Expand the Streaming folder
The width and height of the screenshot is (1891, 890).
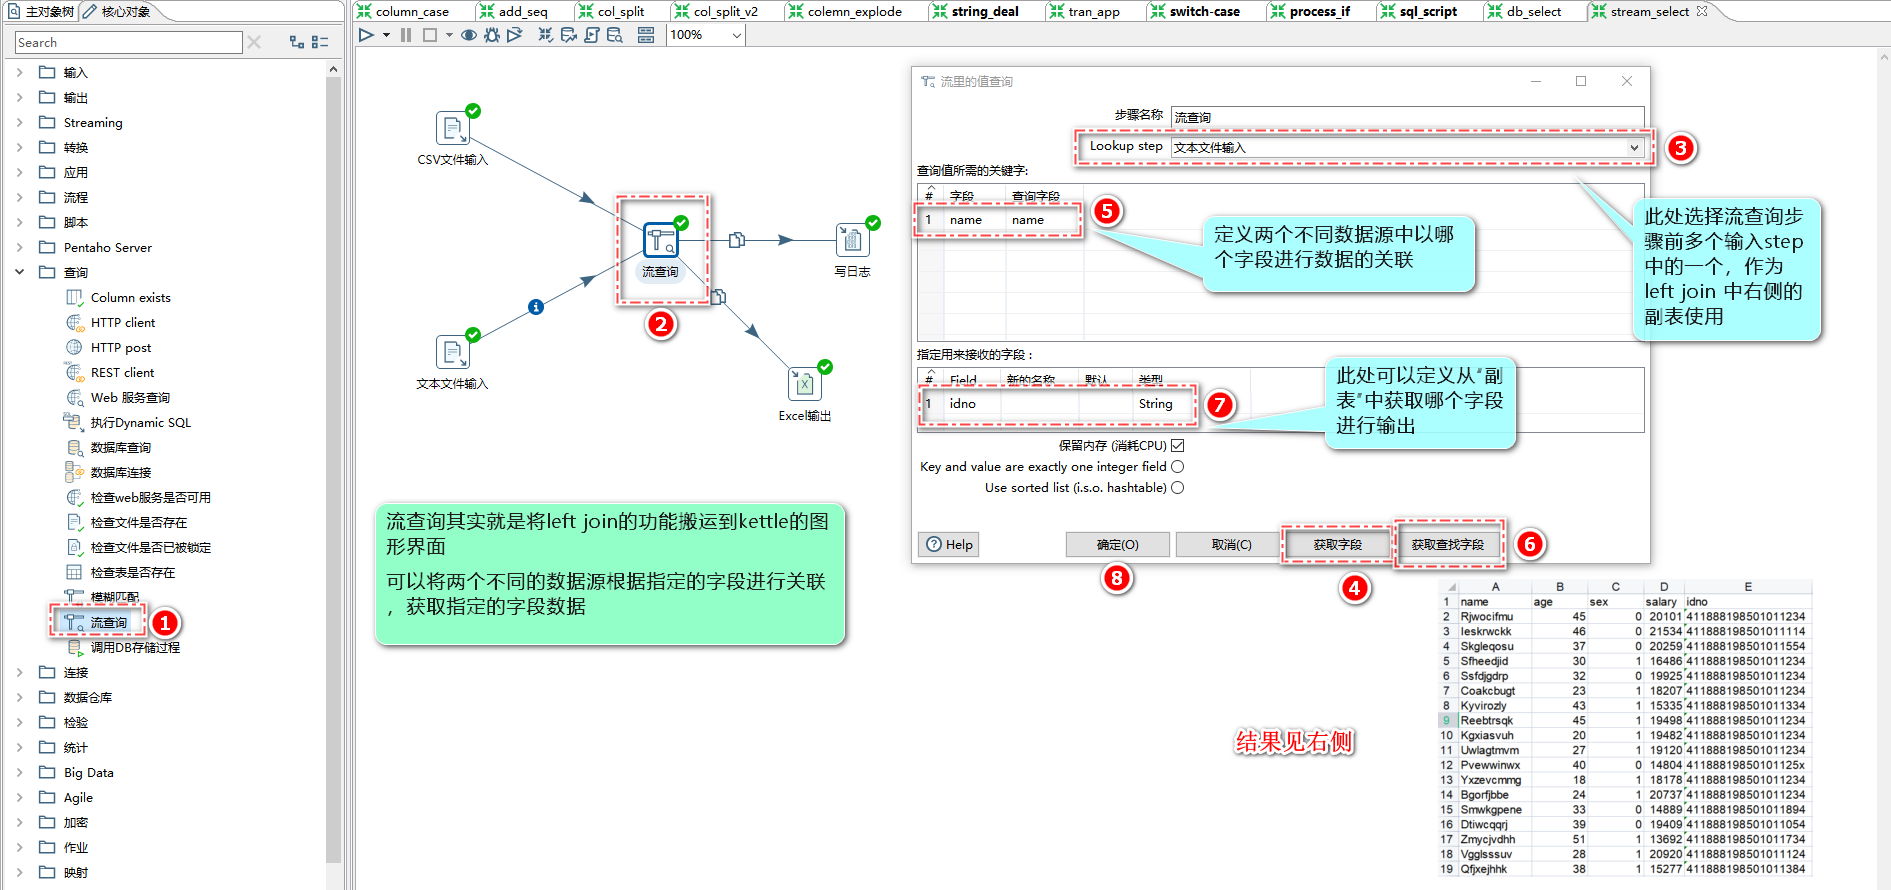click(x=20, y=122)
